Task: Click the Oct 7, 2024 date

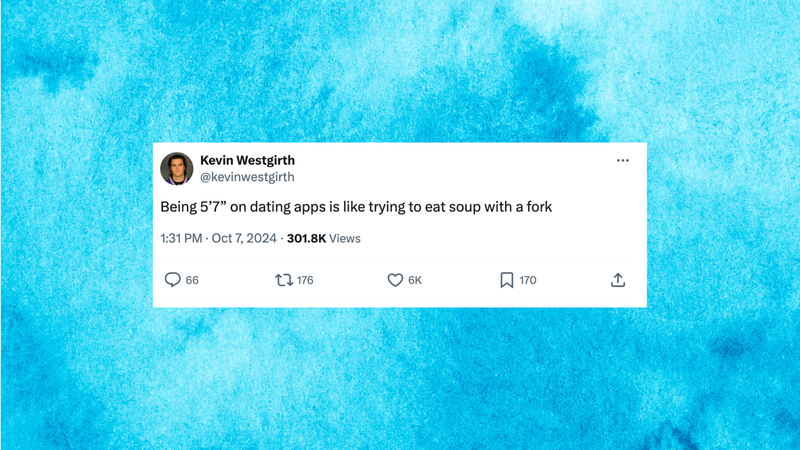Action: (246, 239)
